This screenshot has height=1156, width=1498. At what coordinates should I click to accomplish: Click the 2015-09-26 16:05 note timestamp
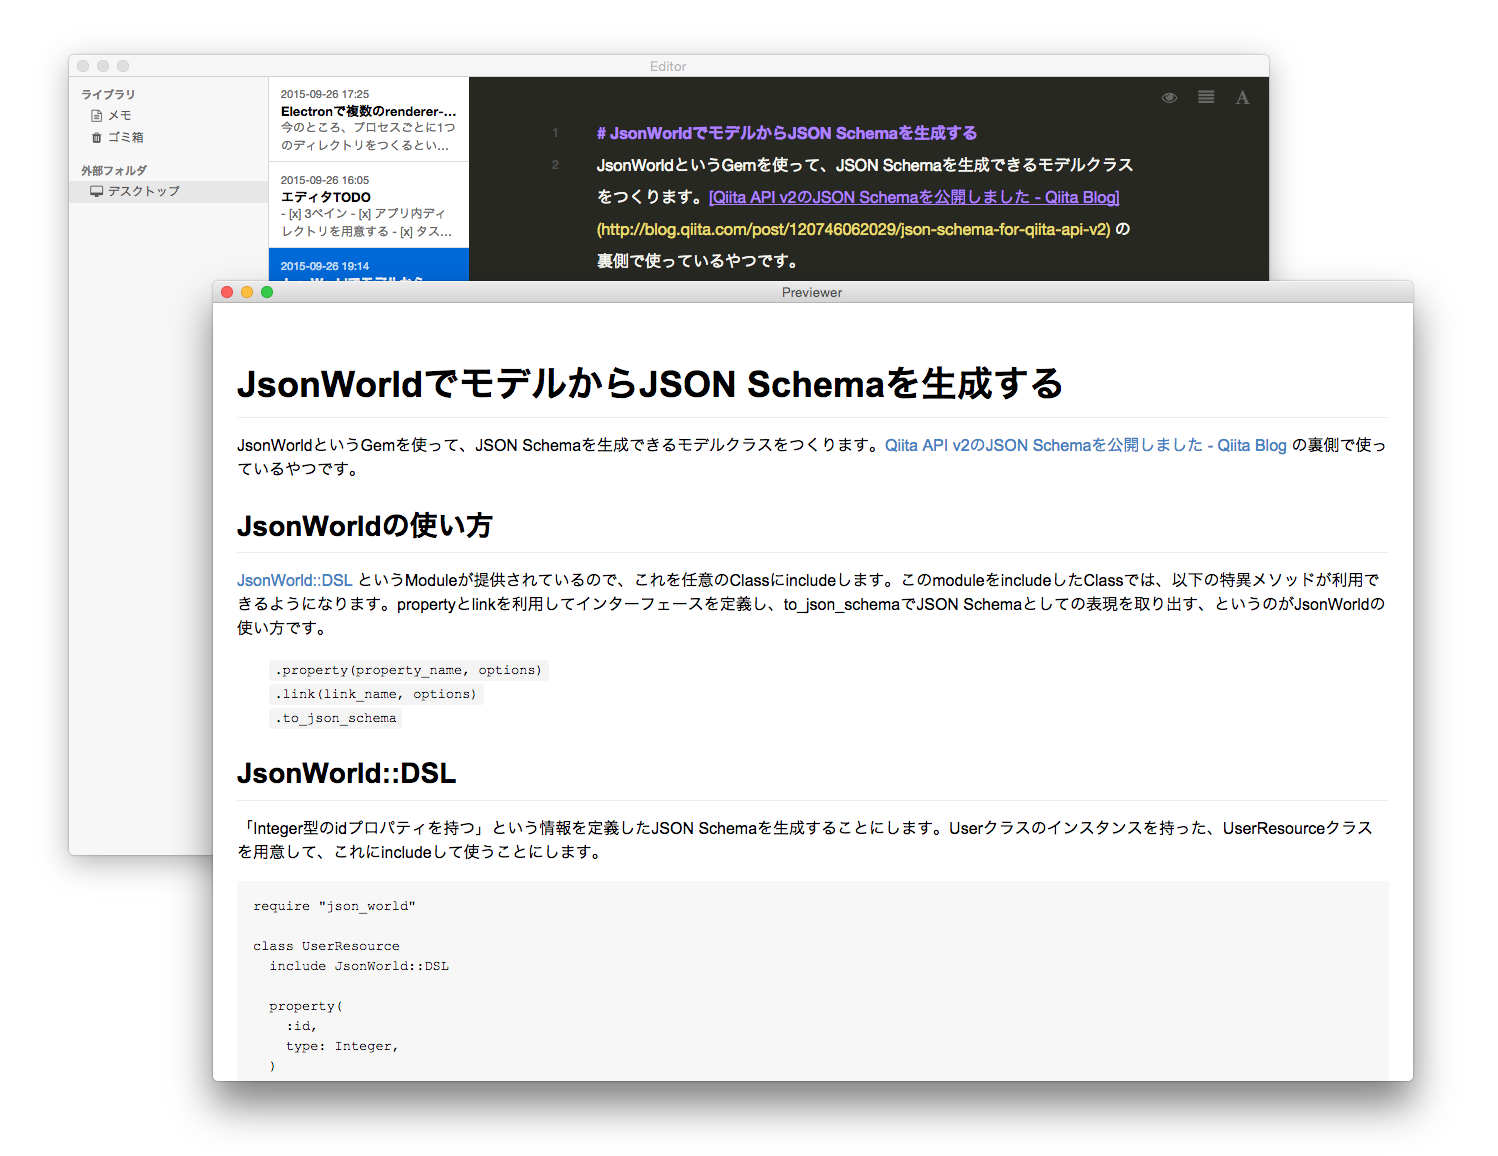(325, 180)
